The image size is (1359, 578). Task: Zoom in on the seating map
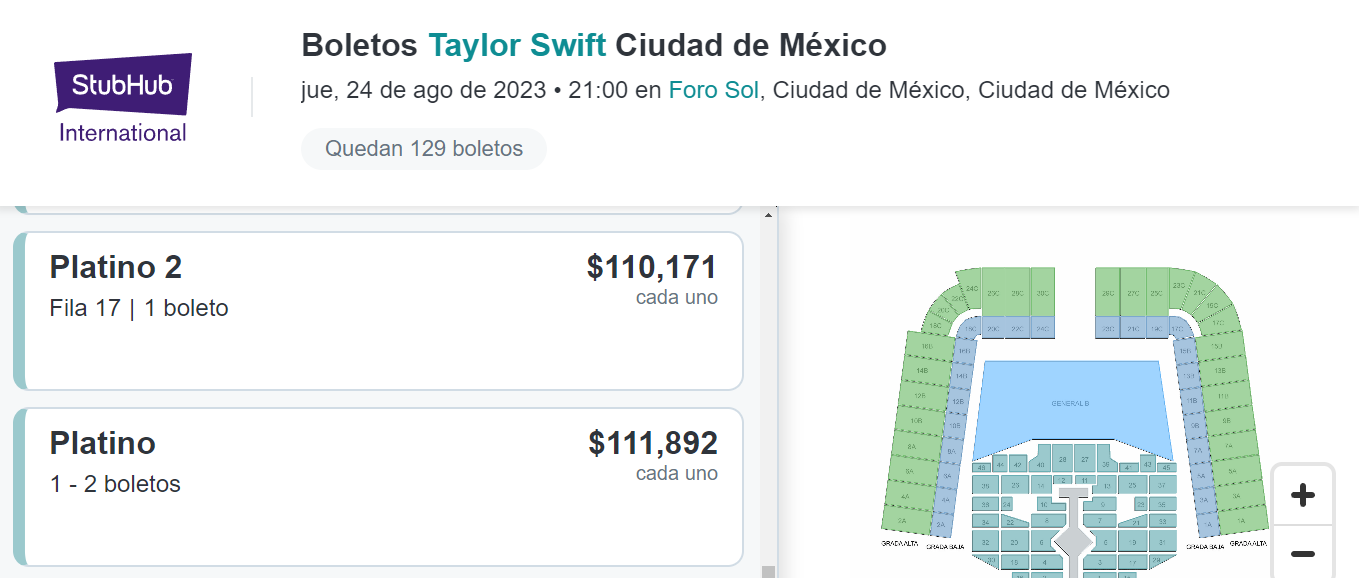click(x=1302, y=495)
